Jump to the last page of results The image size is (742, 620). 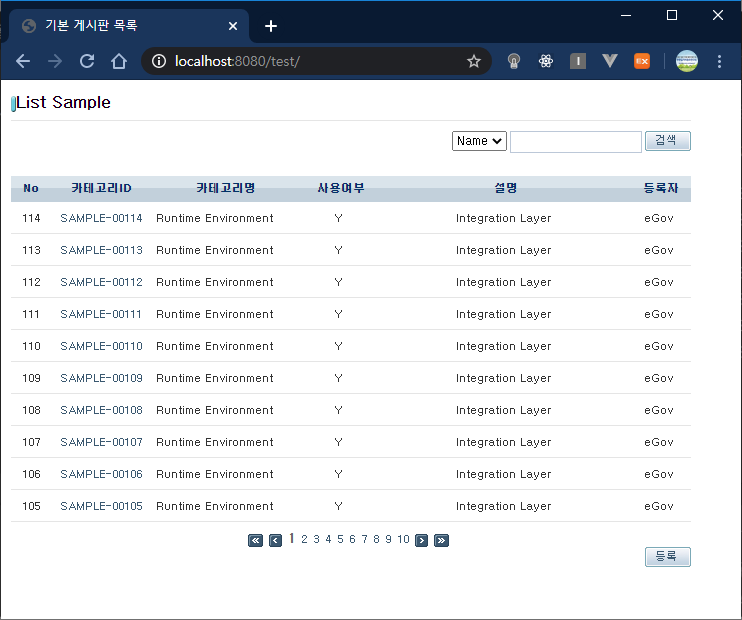(x=441, y=540)
